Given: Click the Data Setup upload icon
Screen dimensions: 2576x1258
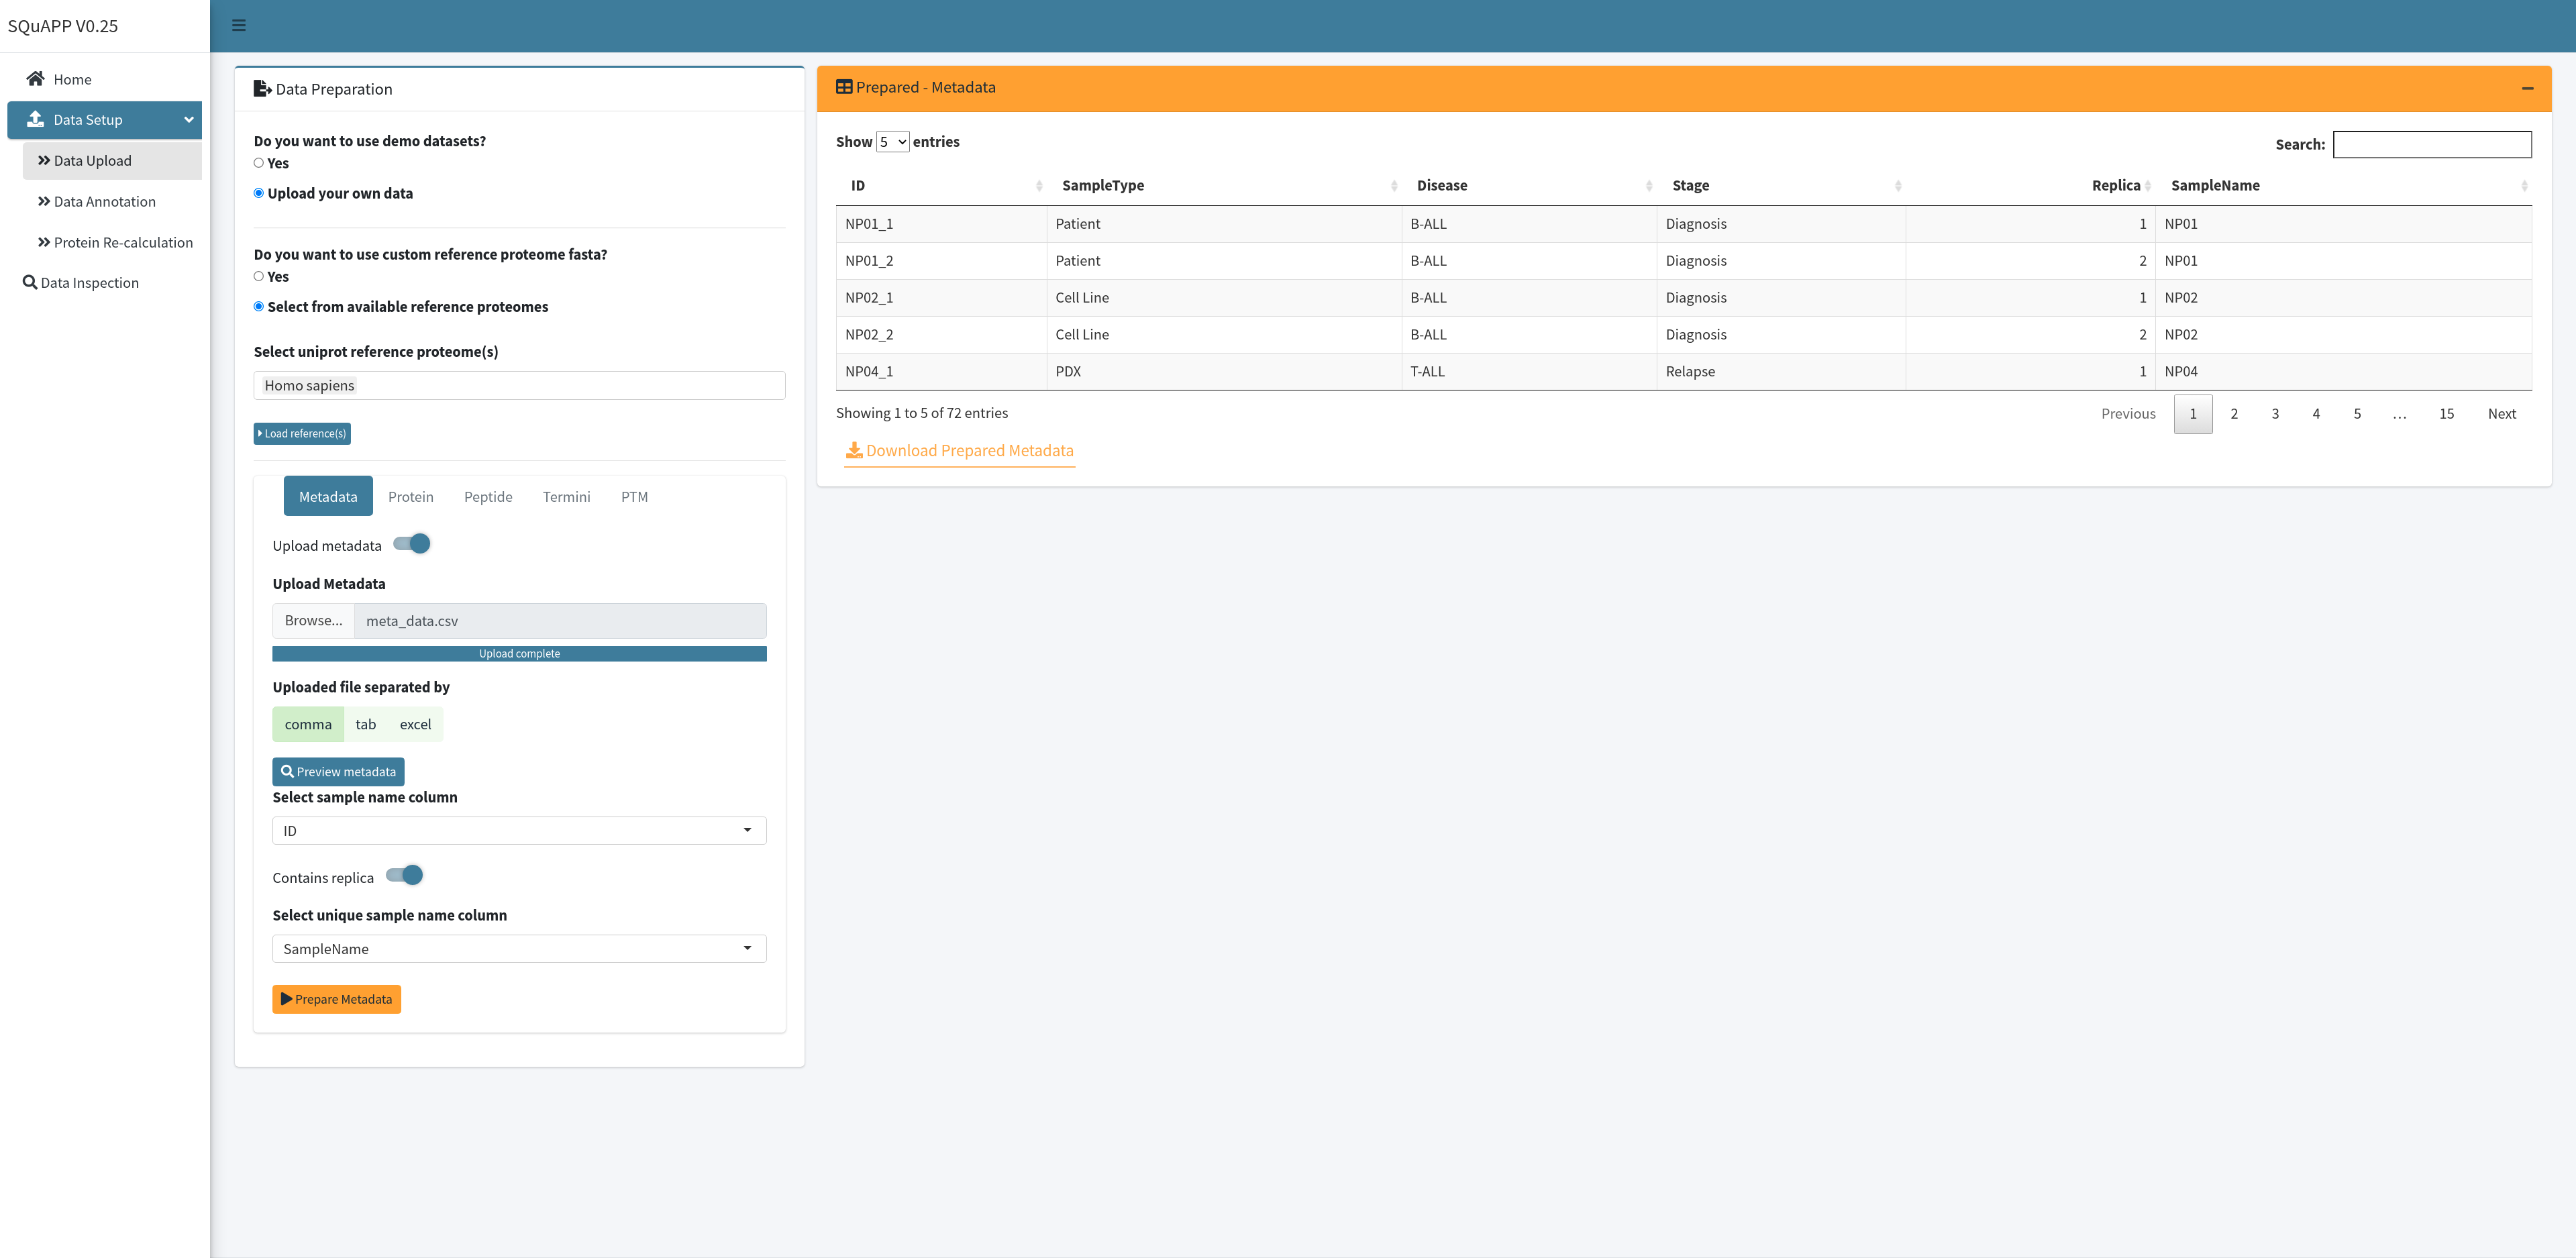Looking at the screenshot, I should (36, 119).
